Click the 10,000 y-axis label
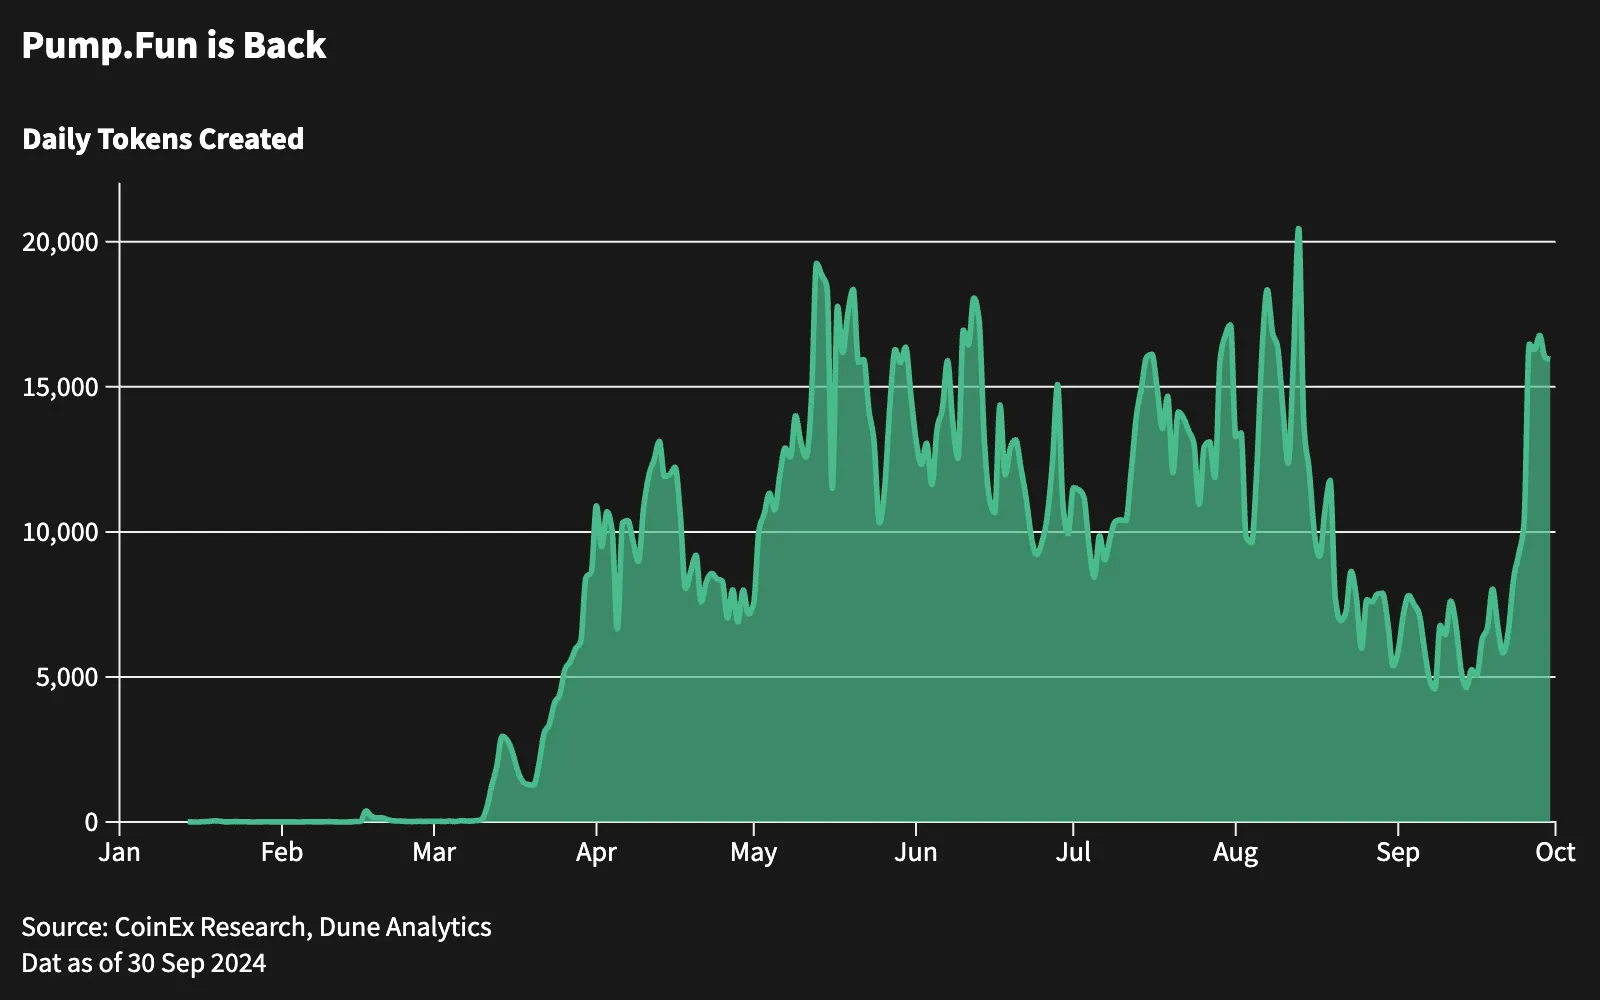This screenshot has width=1600, height=1000. [60, 532]
